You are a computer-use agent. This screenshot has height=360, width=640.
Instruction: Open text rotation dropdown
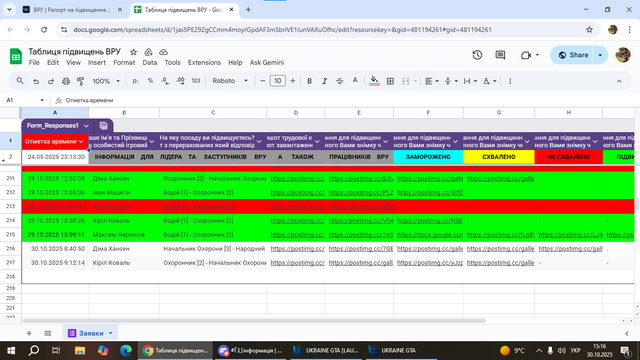point(489,81)
